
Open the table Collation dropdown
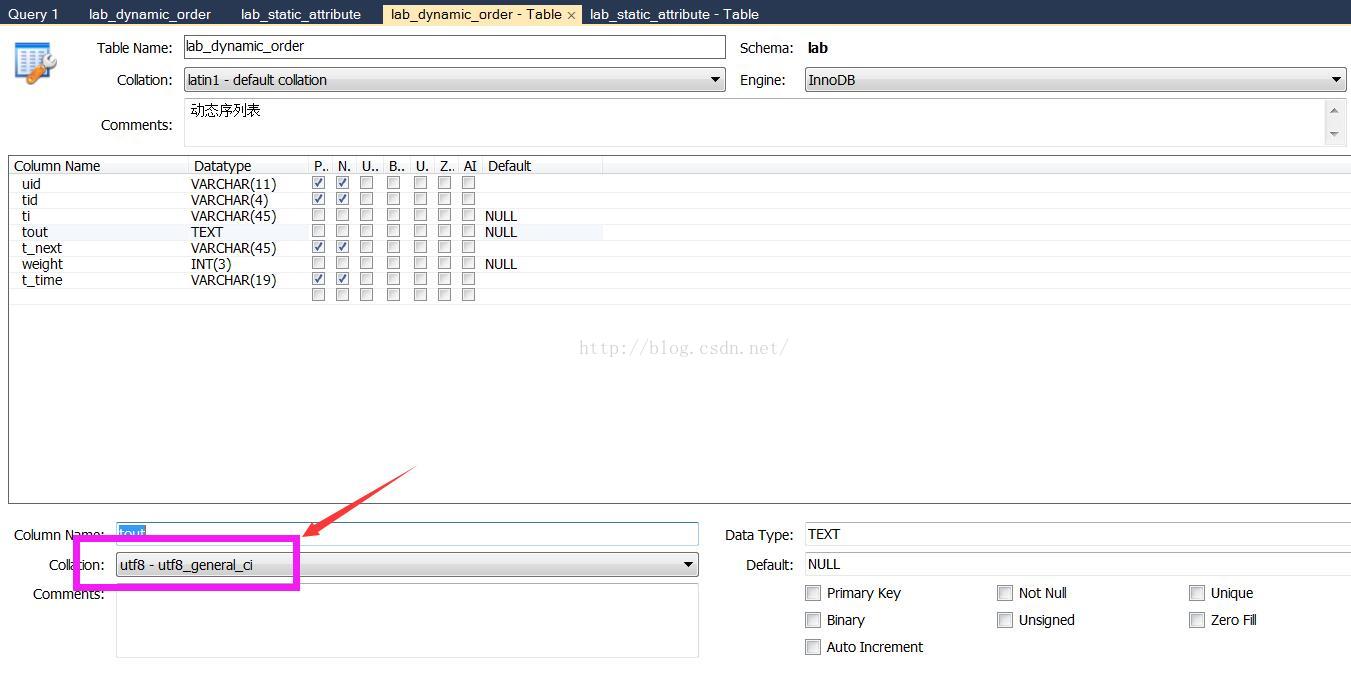click(x=455, y=80)
